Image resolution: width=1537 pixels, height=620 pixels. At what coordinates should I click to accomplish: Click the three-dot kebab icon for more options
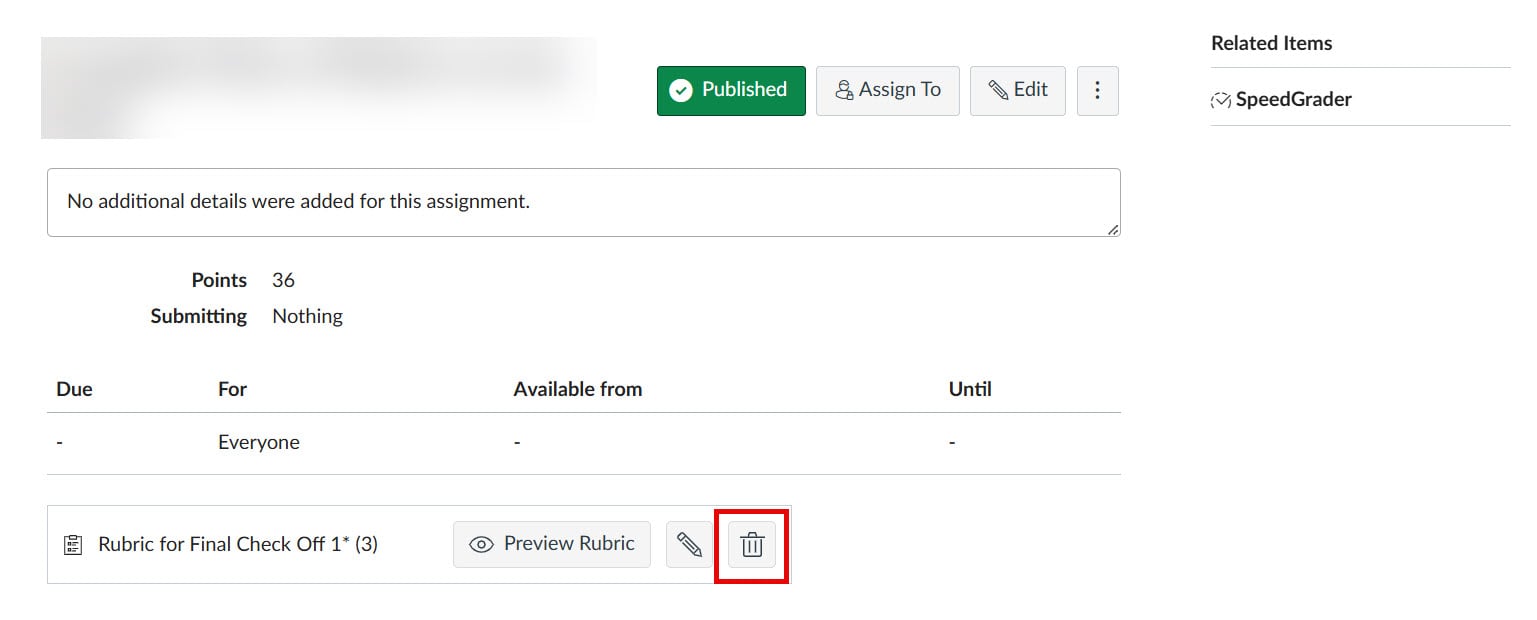(1097, 90)
